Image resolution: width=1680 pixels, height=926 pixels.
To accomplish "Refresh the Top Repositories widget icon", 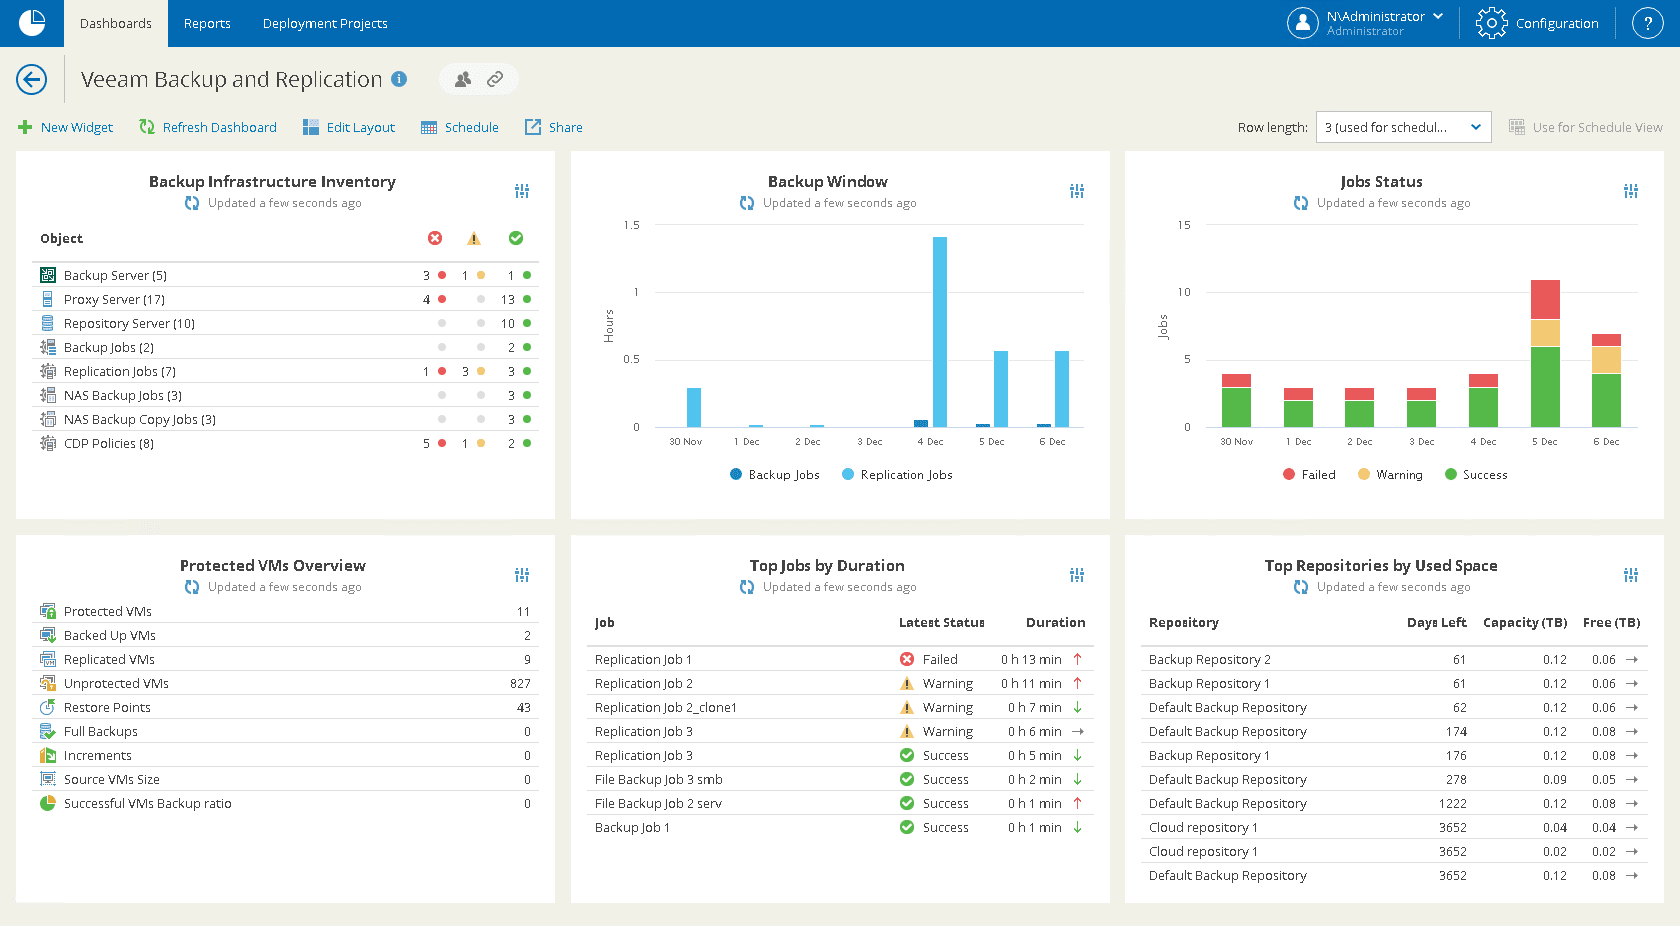I will 1301,587.
